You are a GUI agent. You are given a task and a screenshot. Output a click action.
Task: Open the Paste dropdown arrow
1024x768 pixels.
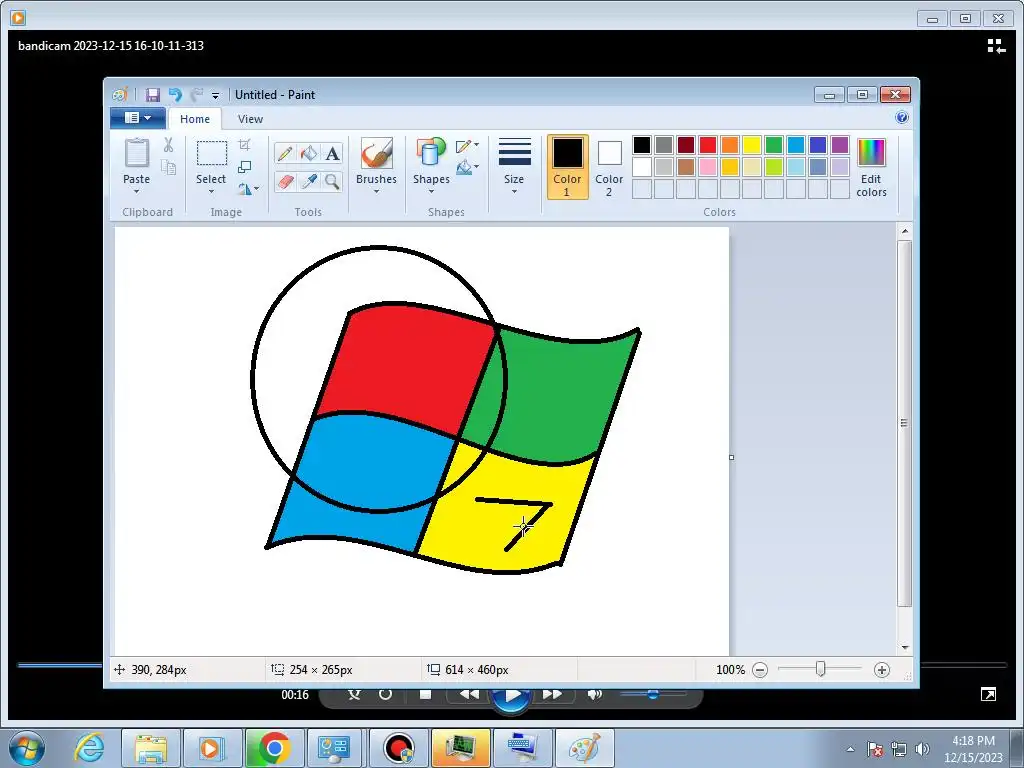click(136, 191)
